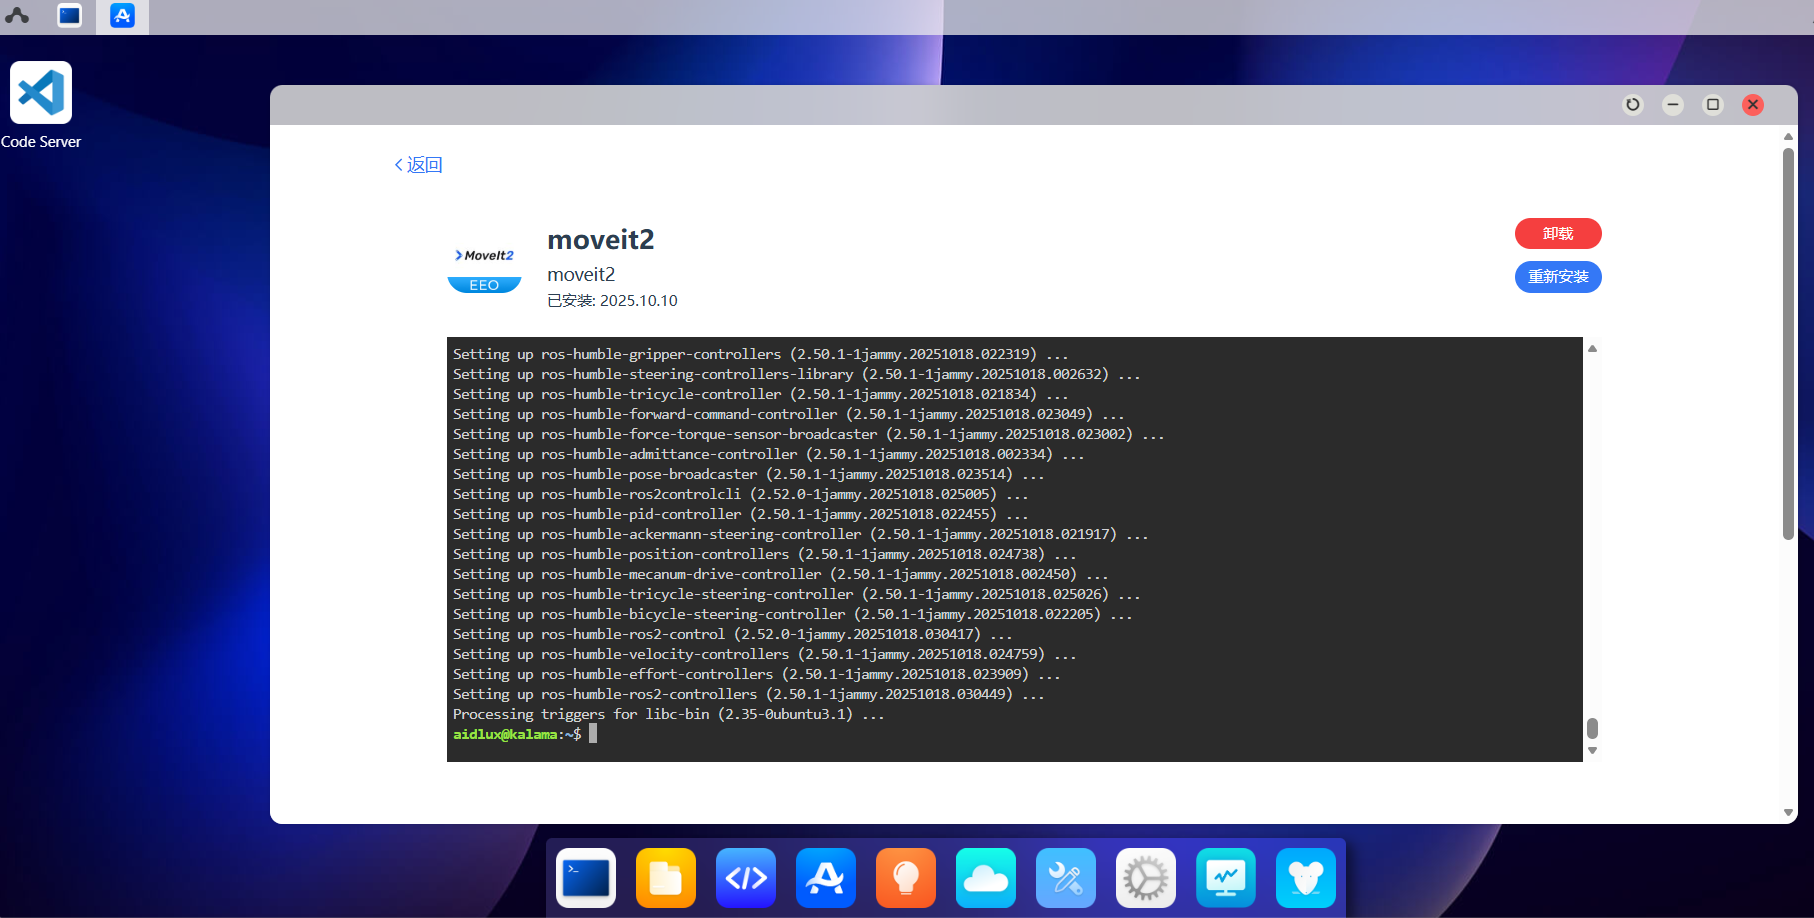Open the mouse icon app in dock
1814x918 pixels.
pyautogui.click(x=1306, y=878)
